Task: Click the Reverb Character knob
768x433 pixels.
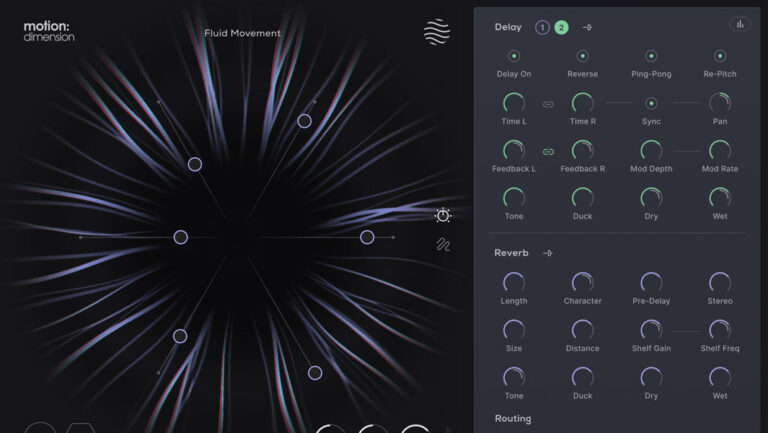Action: [x=582, y=283]
